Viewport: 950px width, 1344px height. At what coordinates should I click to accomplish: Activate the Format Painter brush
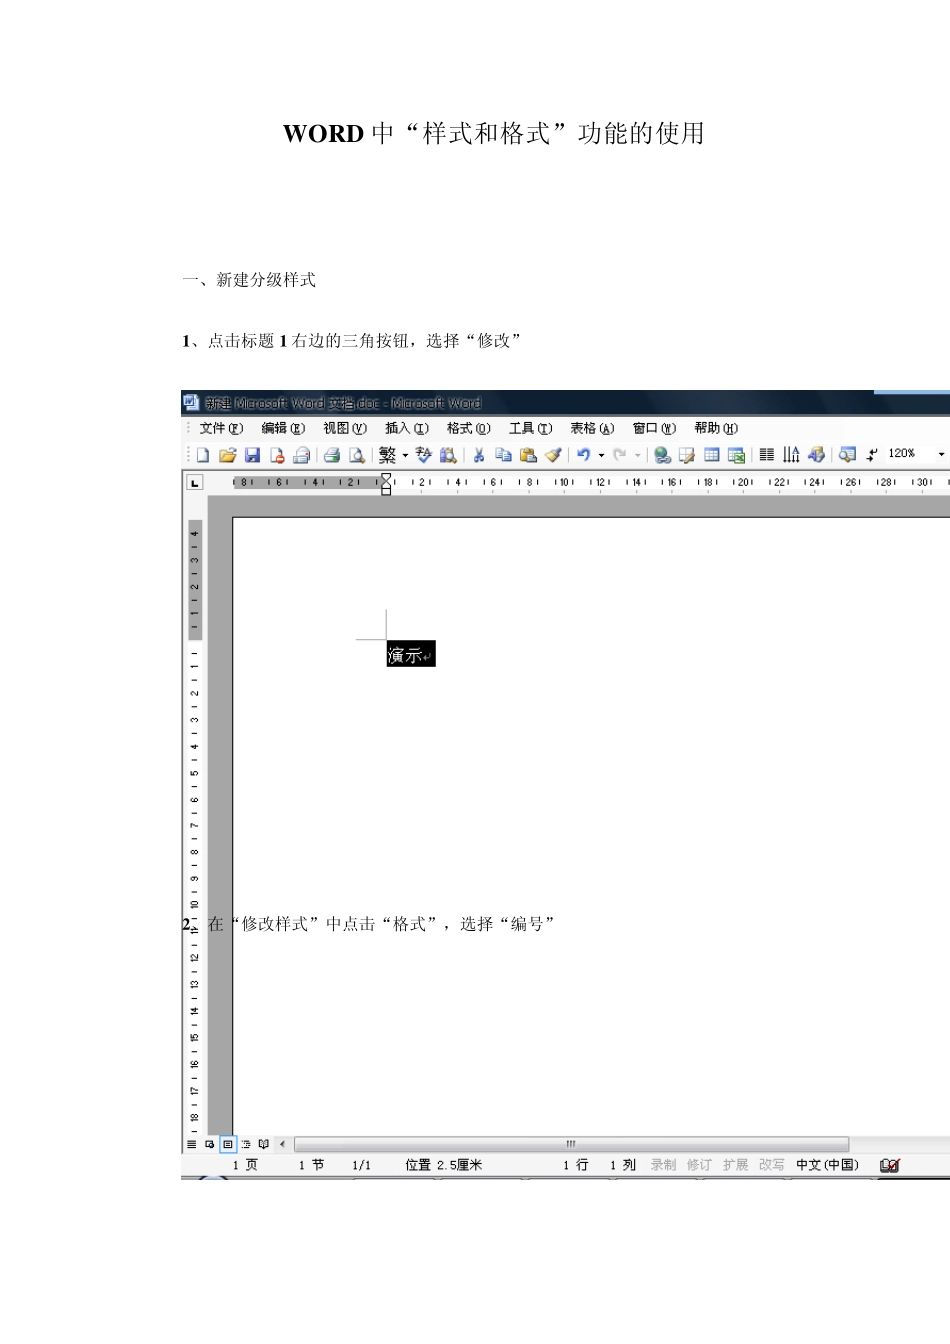click(553, 455)
